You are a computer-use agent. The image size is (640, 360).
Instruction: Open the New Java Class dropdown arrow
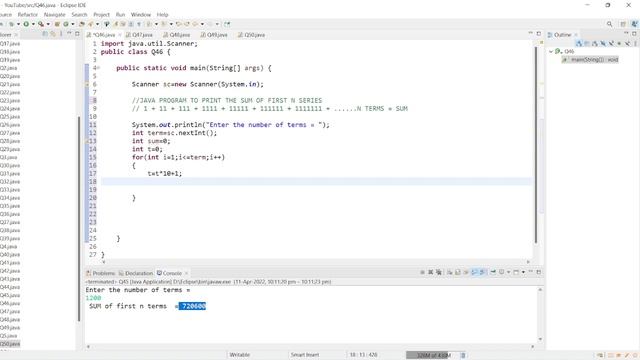coord(73,24)
